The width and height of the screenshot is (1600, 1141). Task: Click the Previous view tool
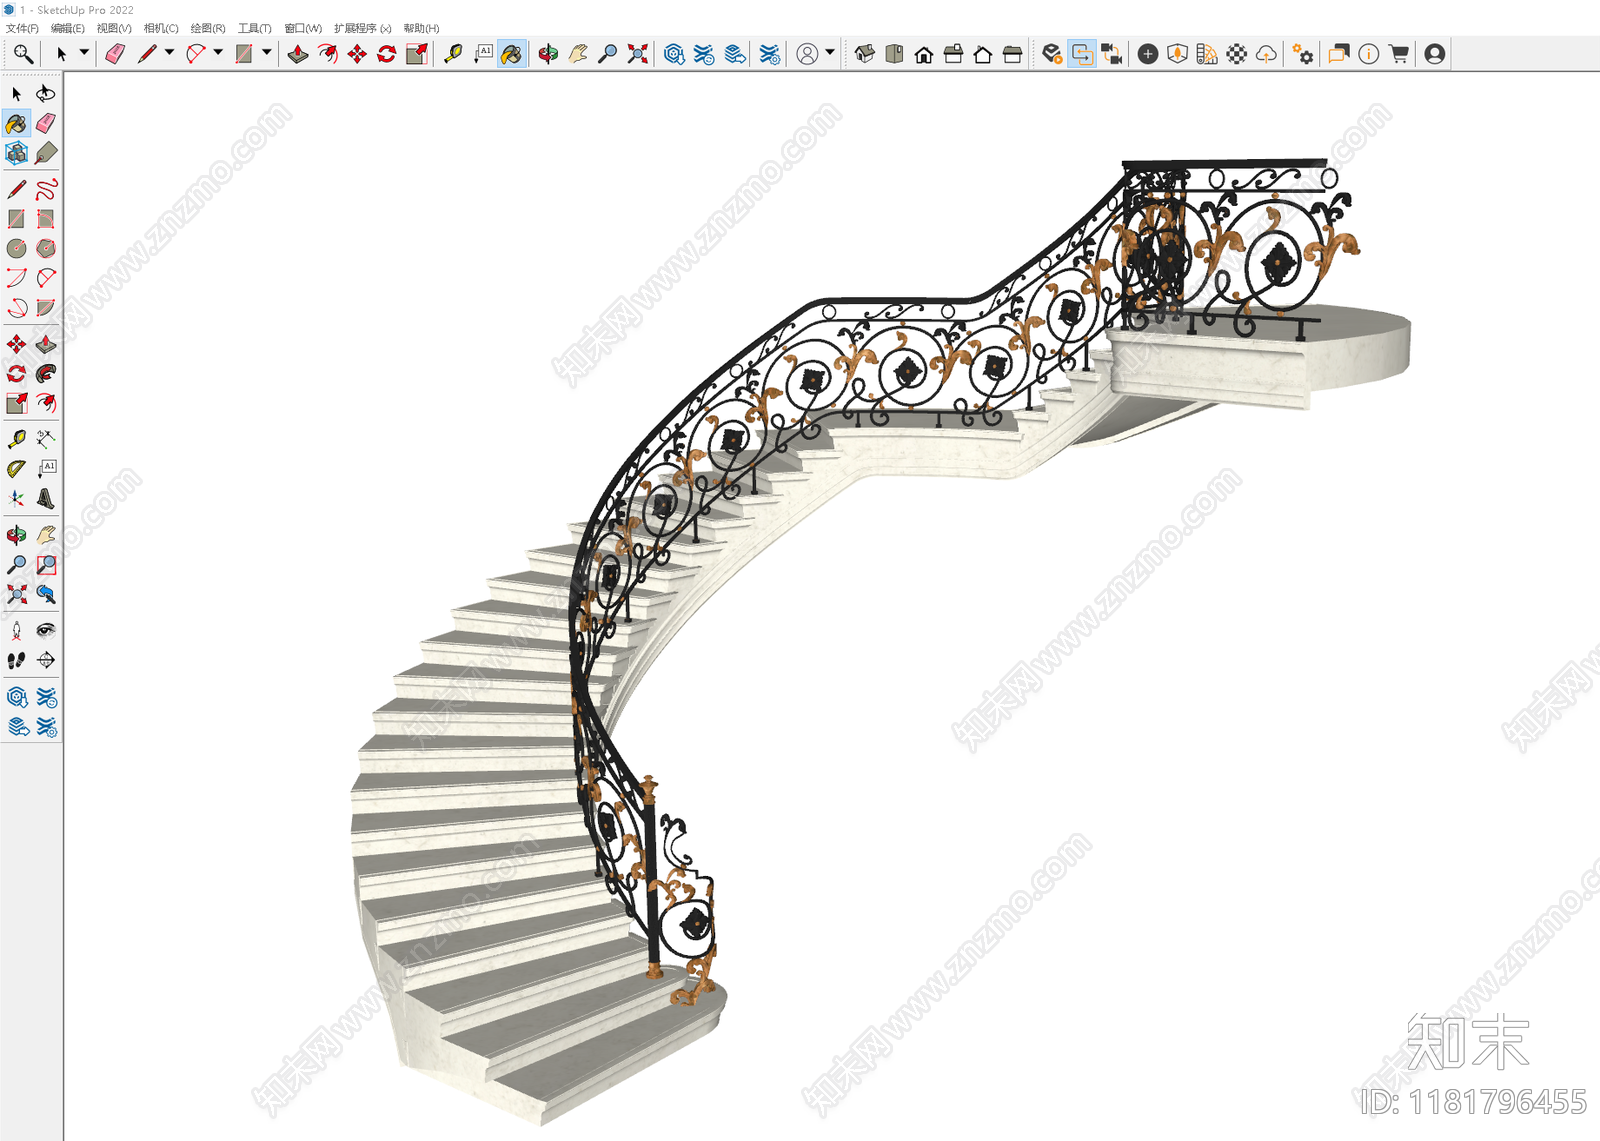pos(46,594)
